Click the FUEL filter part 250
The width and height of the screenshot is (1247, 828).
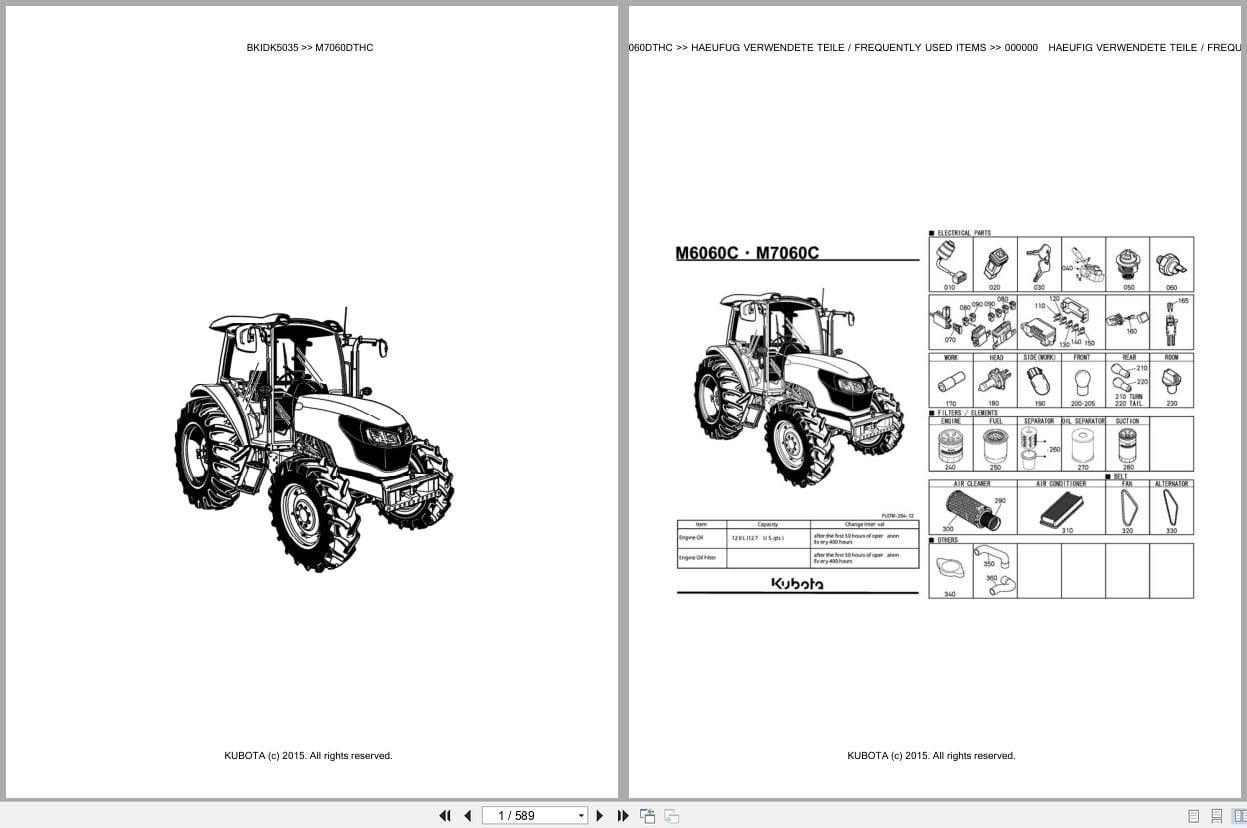point(995,444)
